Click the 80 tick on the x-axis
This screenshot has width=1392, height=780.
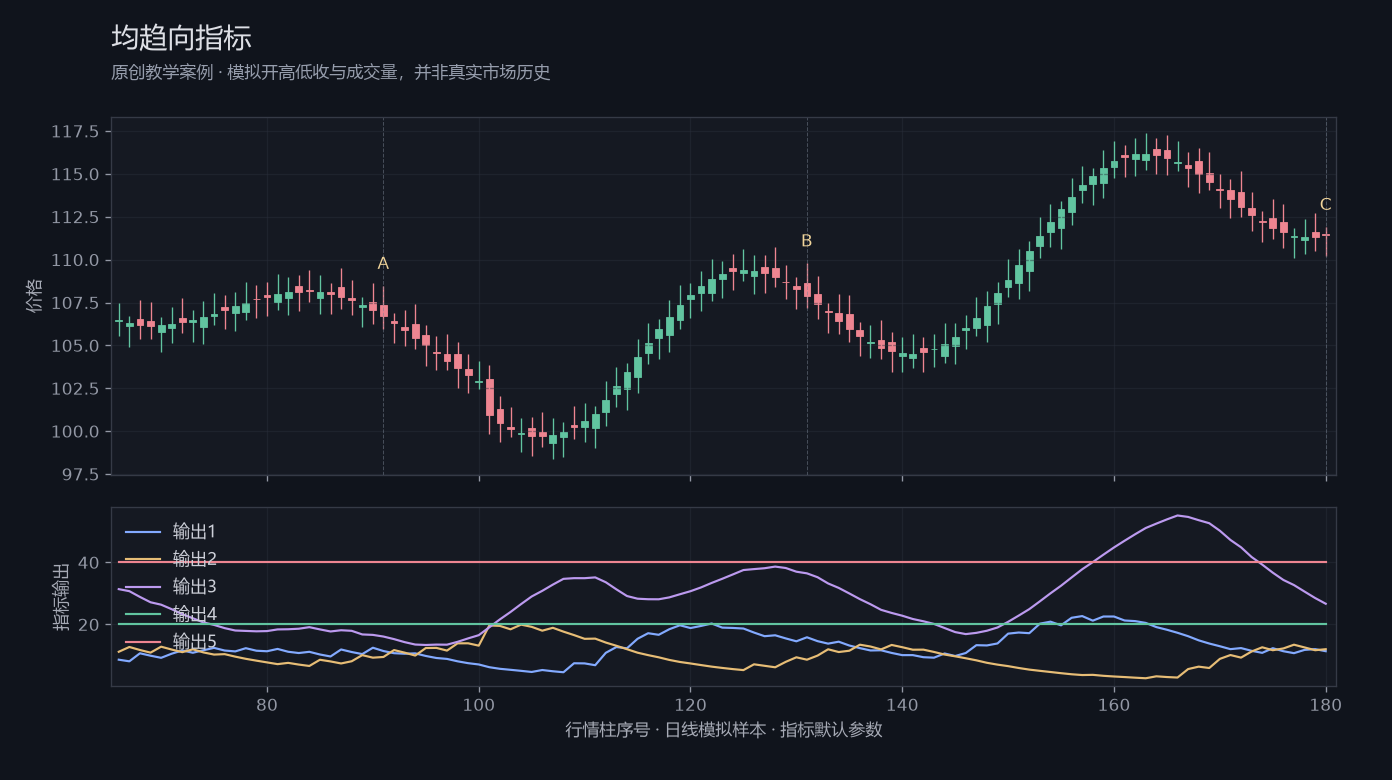point(267,703)
